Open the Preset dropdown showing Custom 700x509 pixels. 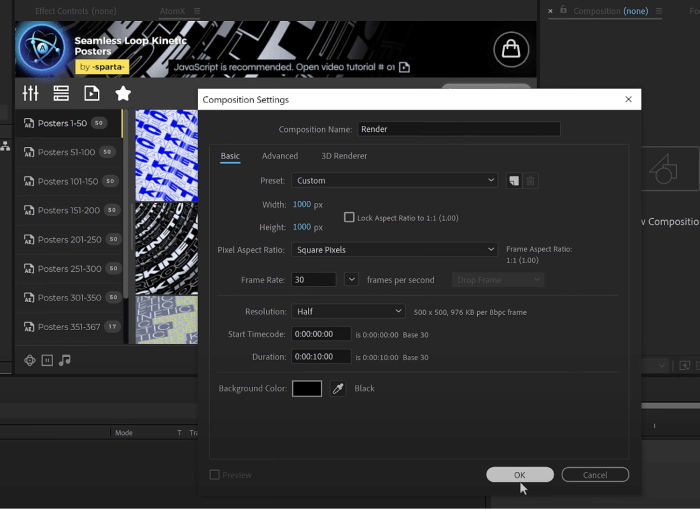pos(394,181)
